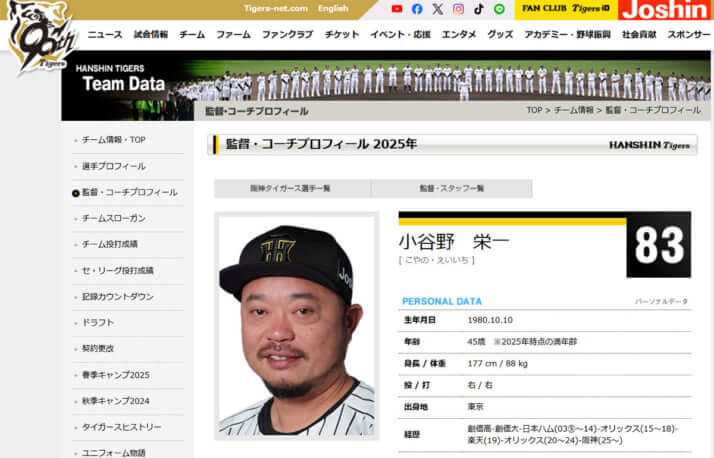714x458 pixels.
Task: Switch to the English site
Action: (333, 8)
